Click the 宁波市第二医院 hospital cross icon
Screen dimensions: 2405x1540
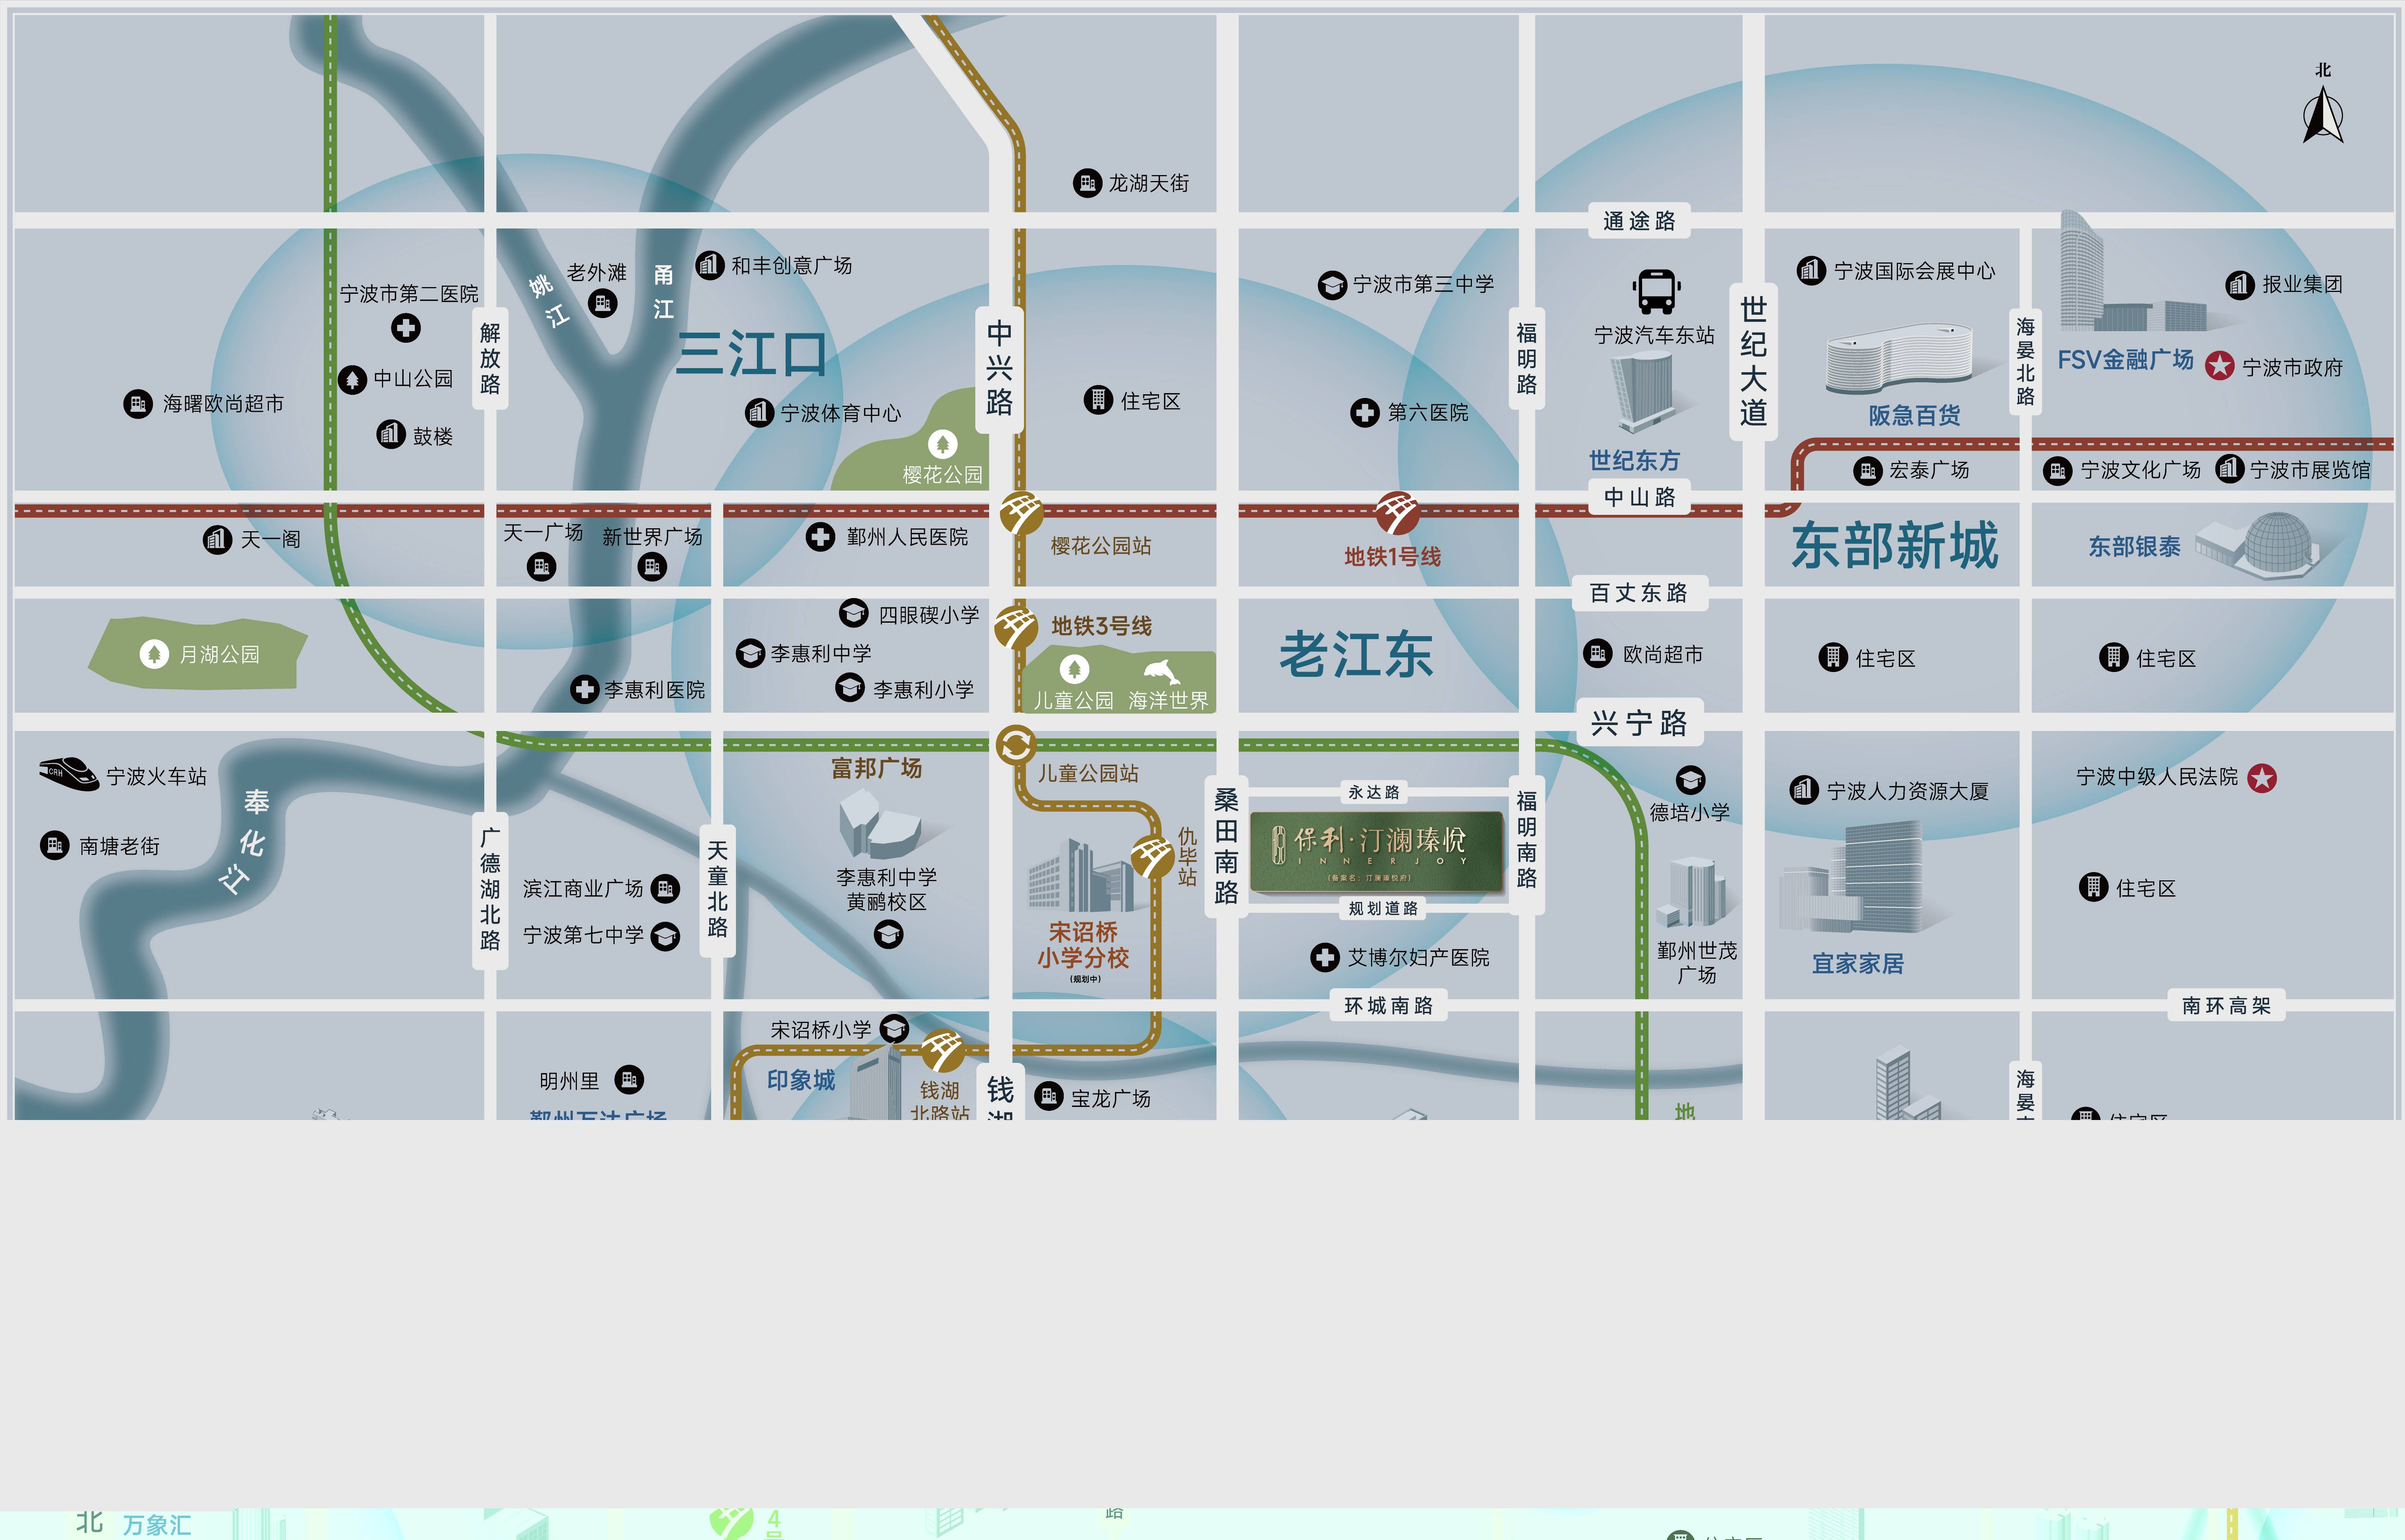[x=405, y=328]
